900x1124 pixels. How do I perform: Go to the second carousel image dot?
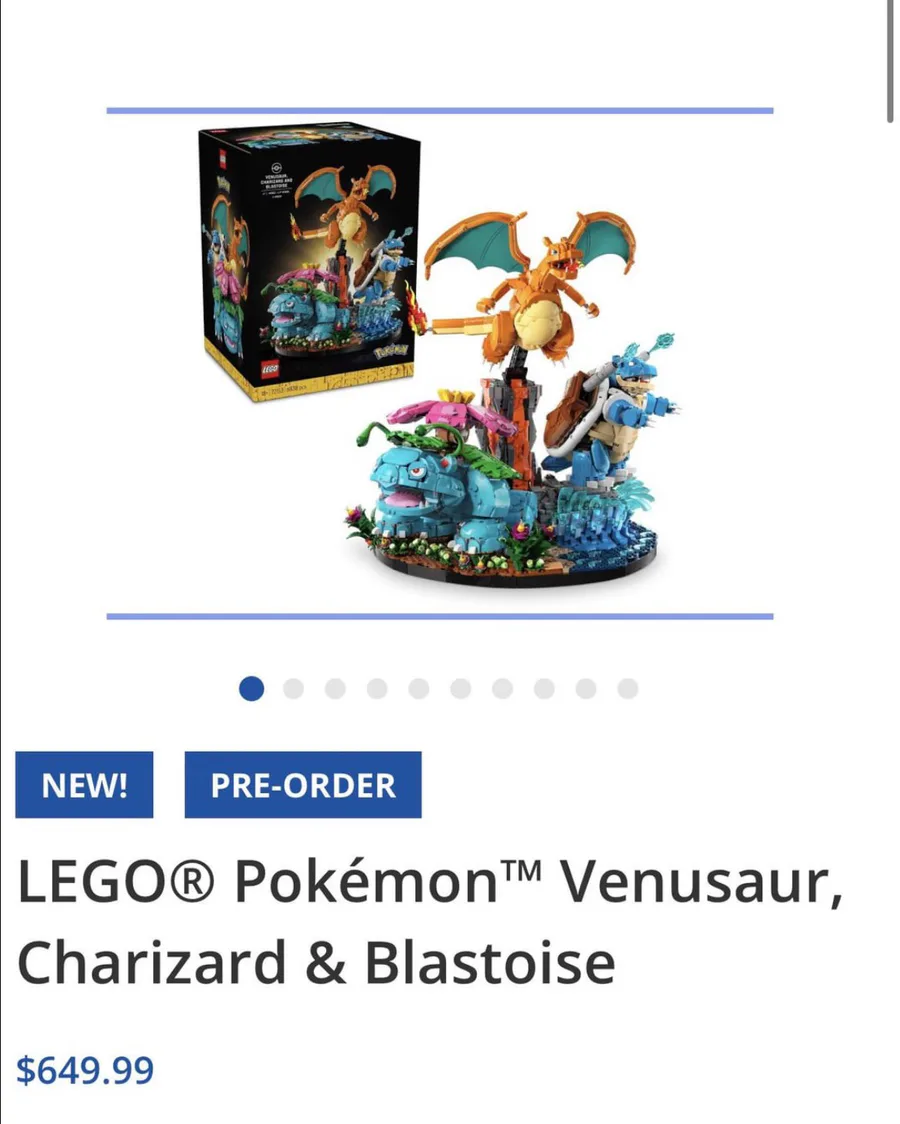coord(293,689)
